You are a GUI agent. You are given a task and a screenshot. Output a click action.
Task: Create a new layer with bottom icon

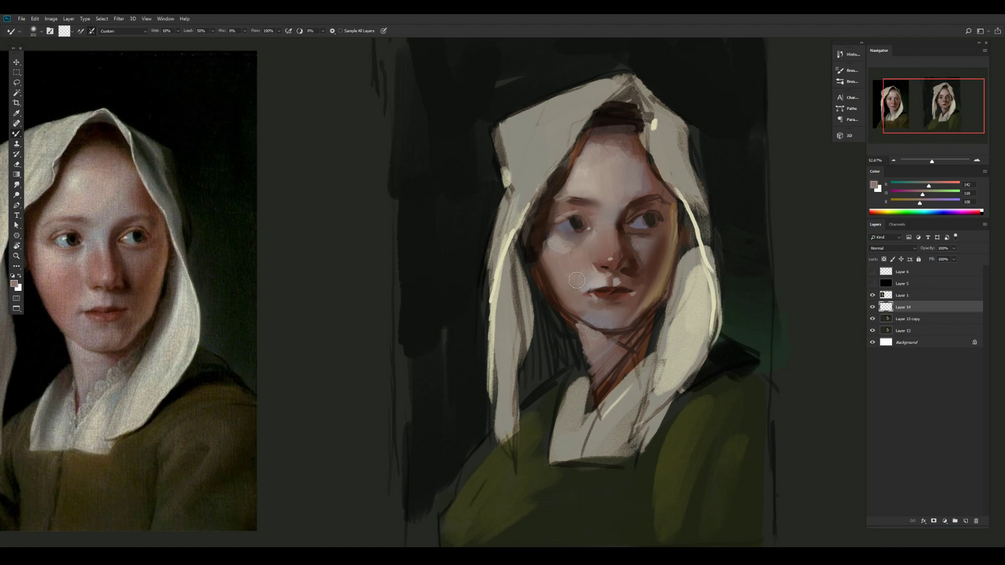click(966, 521)
